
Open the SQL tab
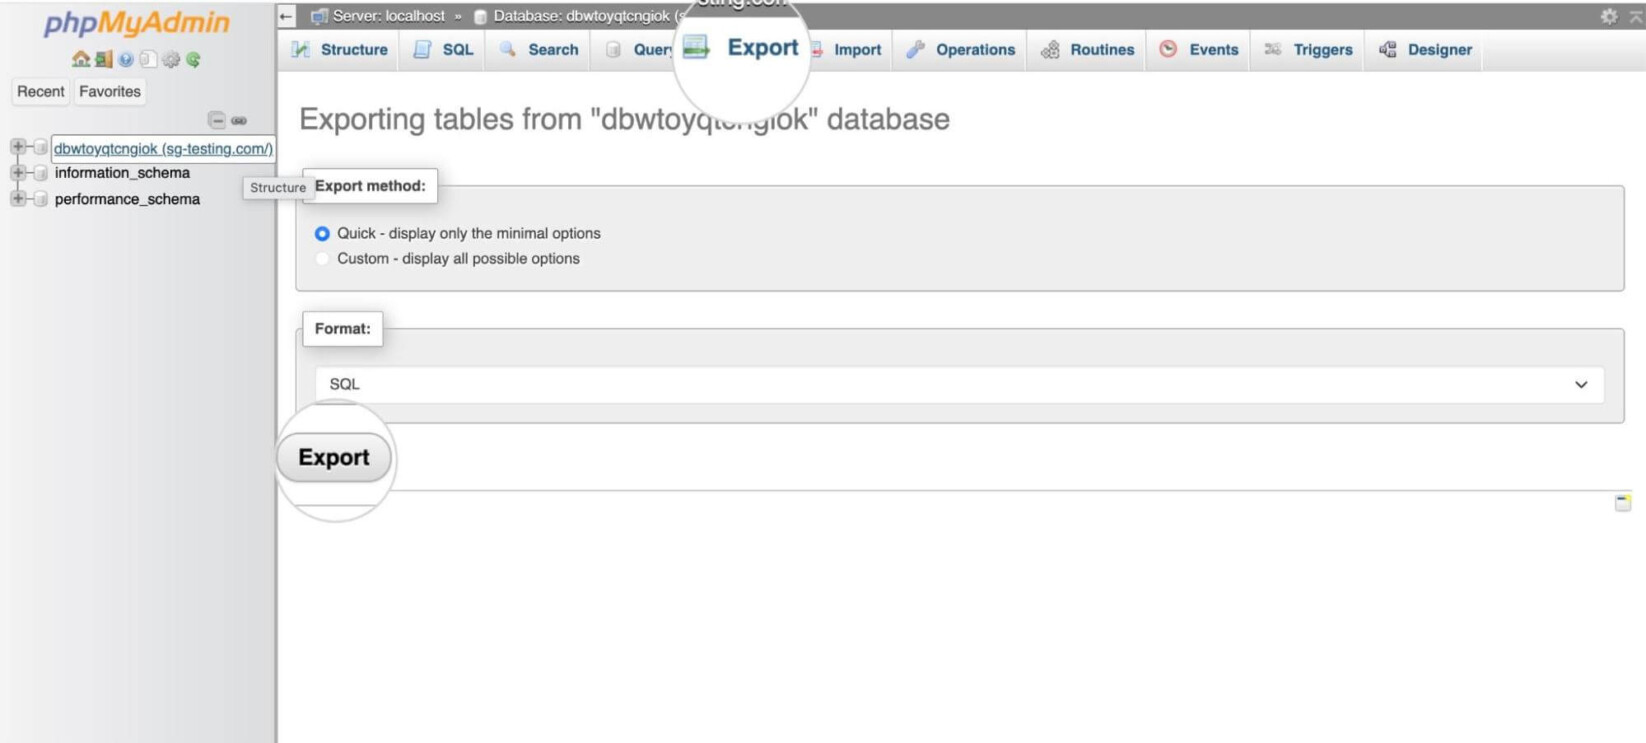[x=443, y=49]
